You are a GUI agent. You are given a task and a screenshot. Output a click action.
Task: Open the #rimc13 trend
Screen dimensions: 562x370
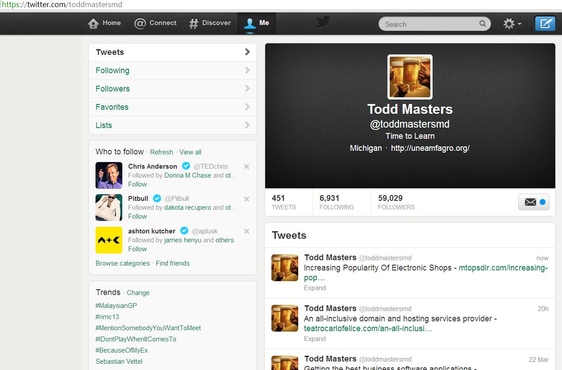pyautogui.click(x=107, y=317)
